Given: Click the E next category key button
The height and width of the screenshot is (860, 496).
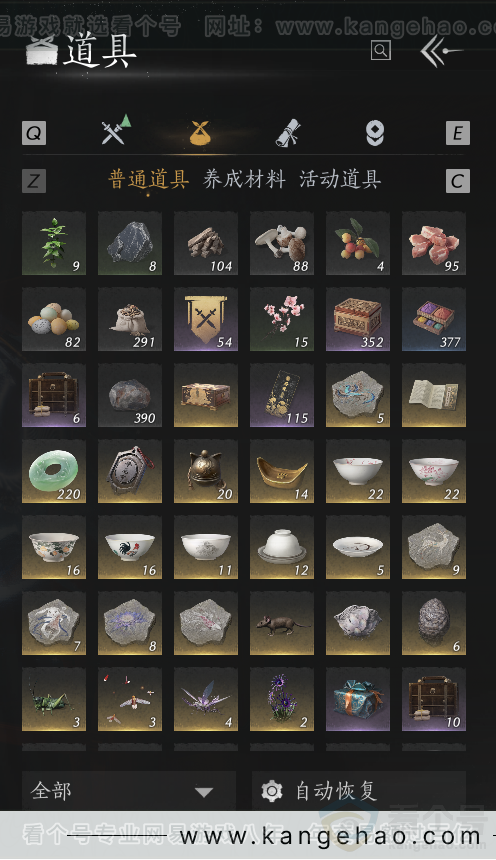Looking at the screenshot, I should (x=458, y=133).
